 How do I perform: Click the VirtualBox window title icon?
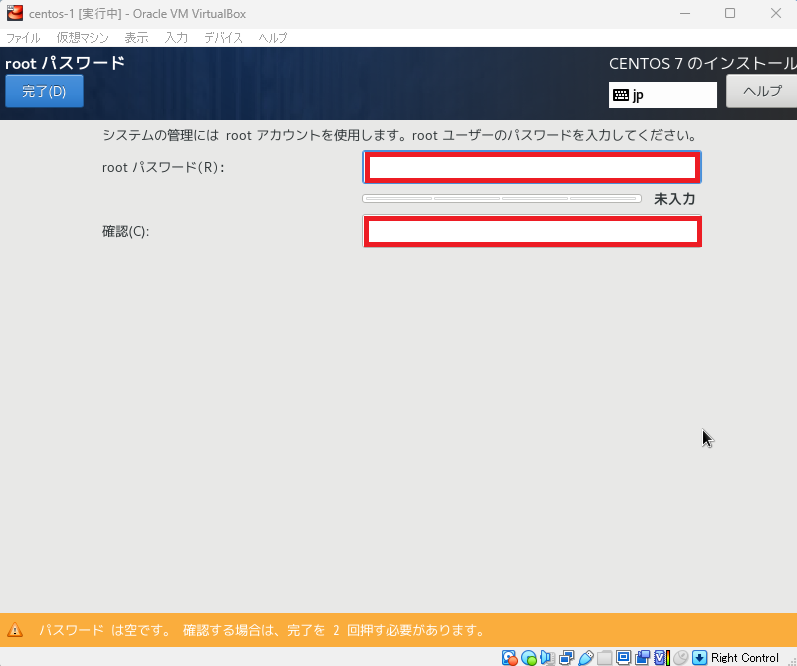tap(15, 13)
